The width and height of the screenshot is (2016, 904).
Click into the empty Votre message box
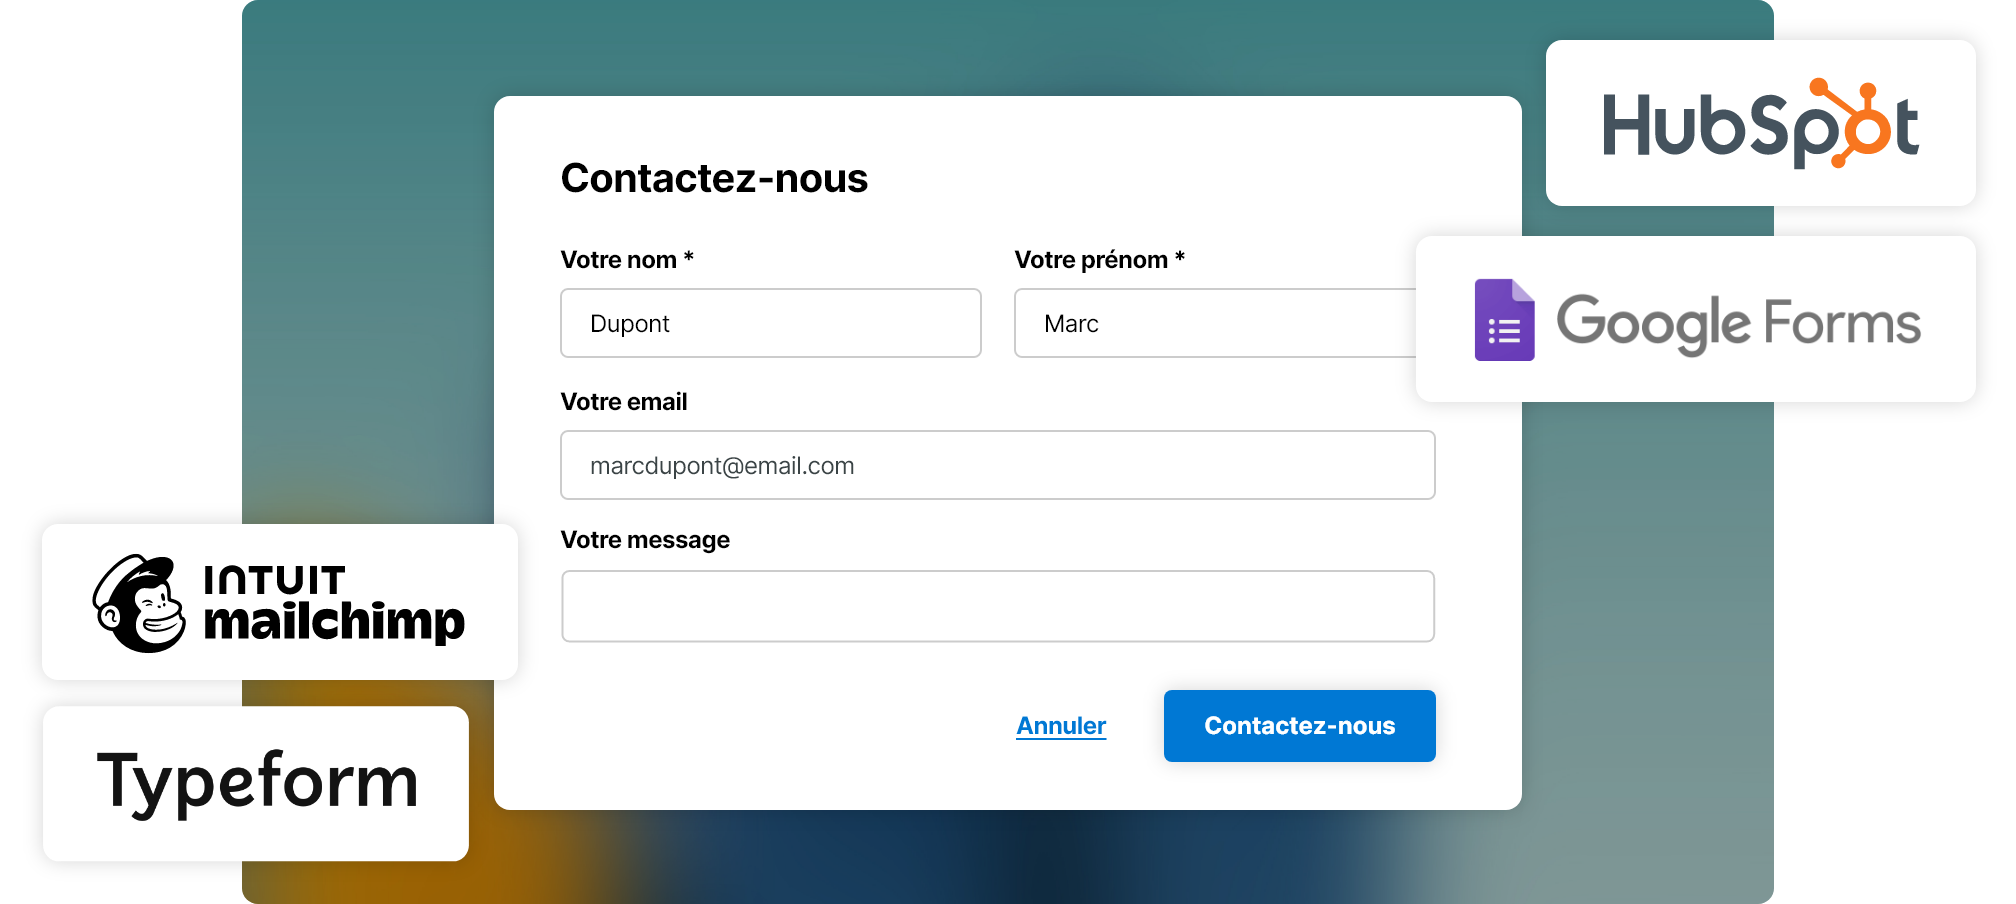click(x=997, y=606)
